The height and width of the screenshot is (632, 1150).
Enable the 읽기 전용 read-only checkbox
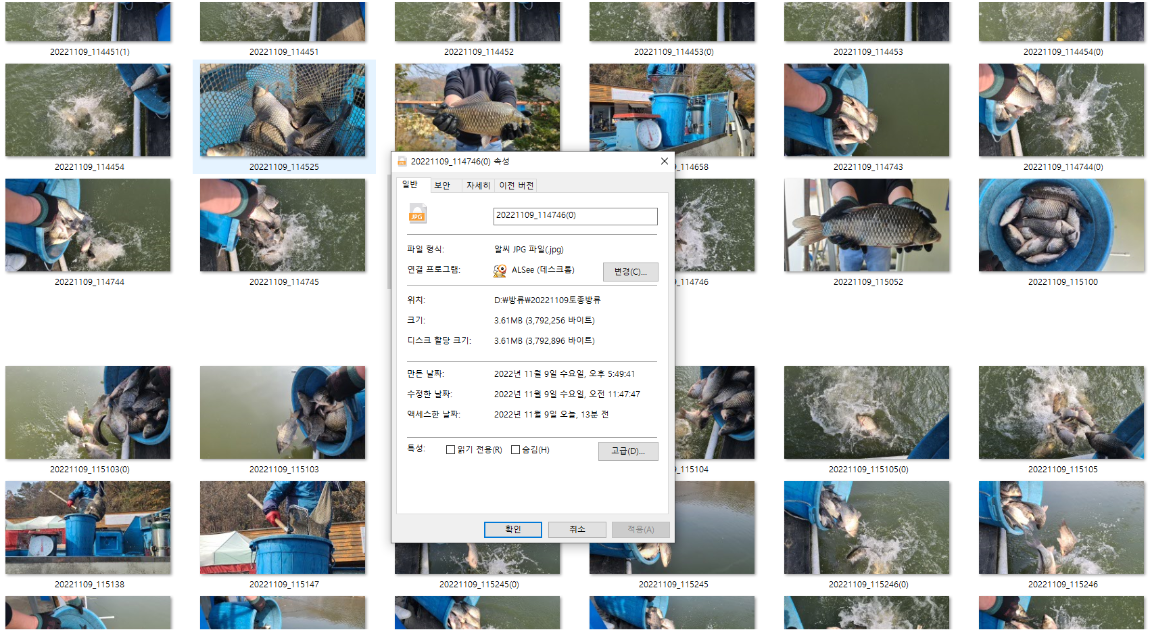click(x=450, y=450)
